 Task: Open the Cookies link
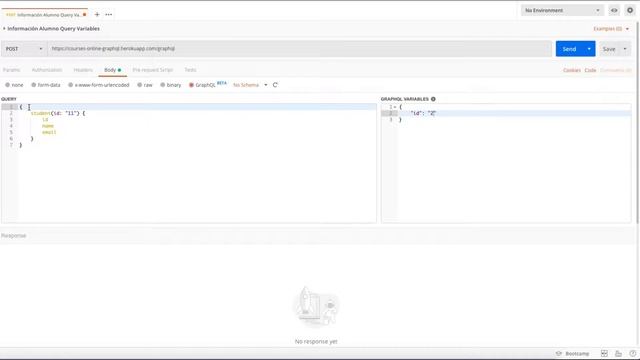[x=571, y=70]
